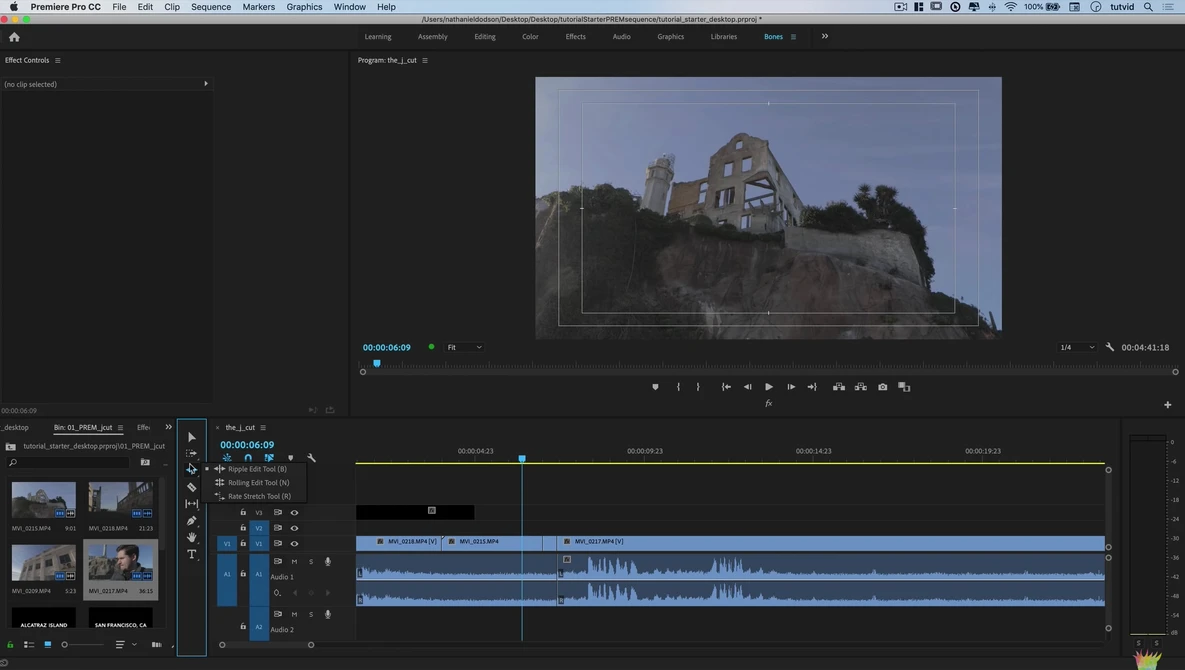Toggle V3 track output eye
This screenshot has height=670, width=1185.
coord(295,512)
